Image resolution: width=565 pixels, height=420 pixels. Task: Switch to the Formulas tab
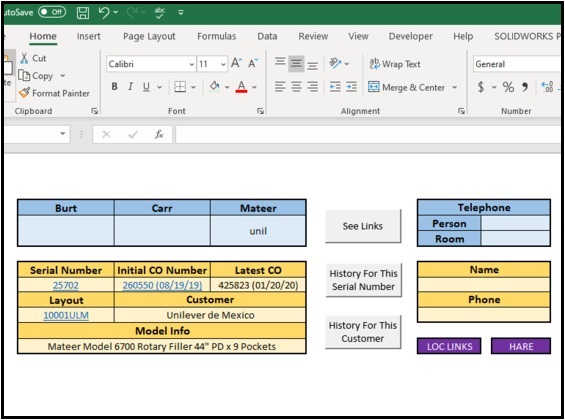pos(217,36)
